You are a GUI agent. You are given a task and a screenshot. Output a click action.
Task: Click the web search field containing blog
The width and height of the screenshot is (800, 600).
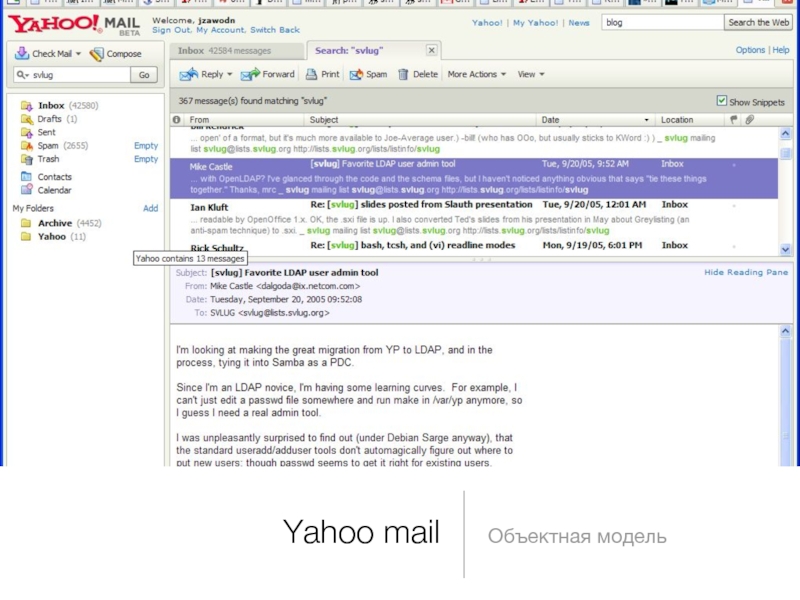pos(662,22)
